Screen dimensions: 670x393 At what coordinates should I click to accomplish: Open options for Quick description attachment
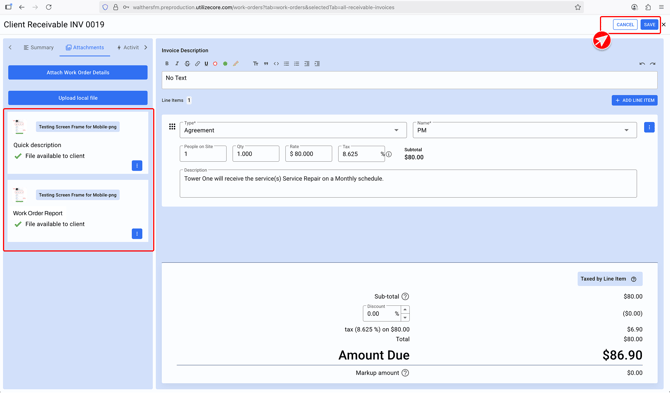click(x=137, y=165)
